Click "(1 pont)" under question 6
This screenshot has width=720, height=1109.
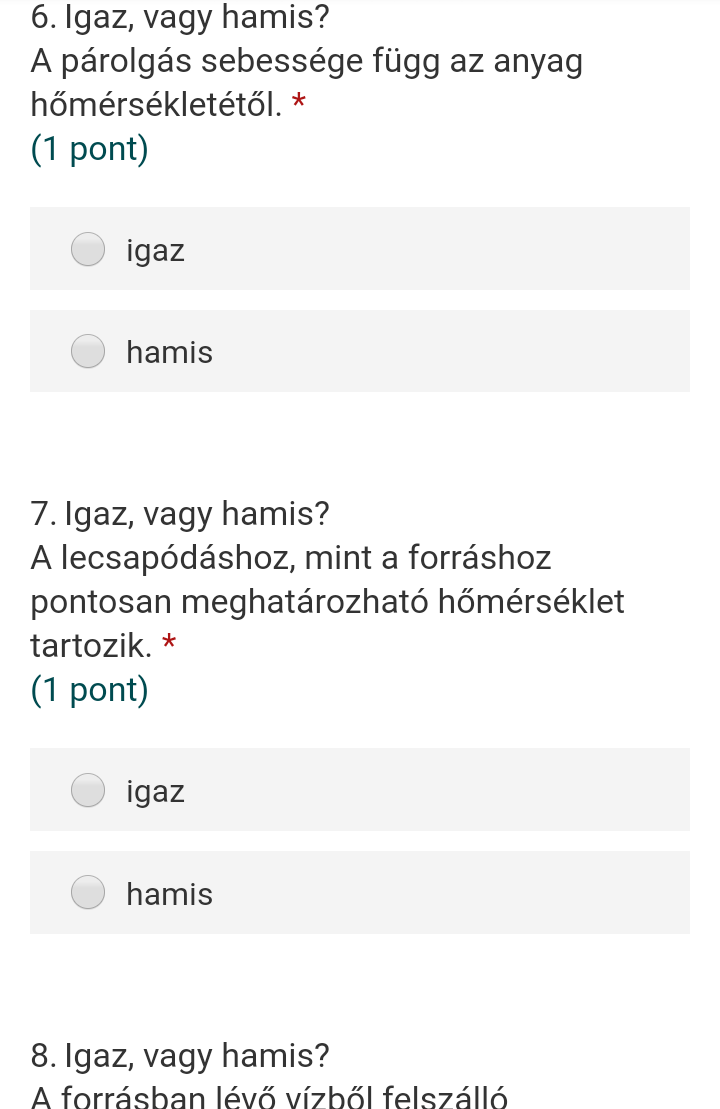tap(90, 149)
